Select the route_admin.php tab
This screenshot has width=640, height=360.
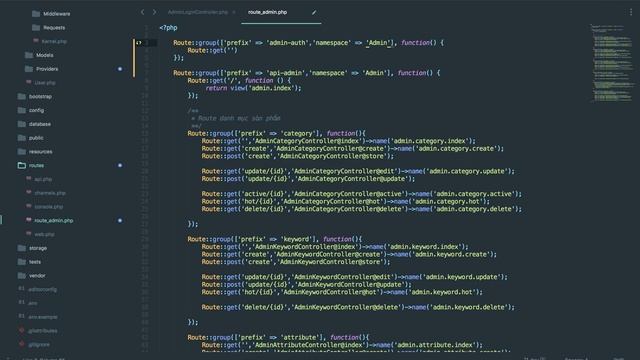coord(267,12)
